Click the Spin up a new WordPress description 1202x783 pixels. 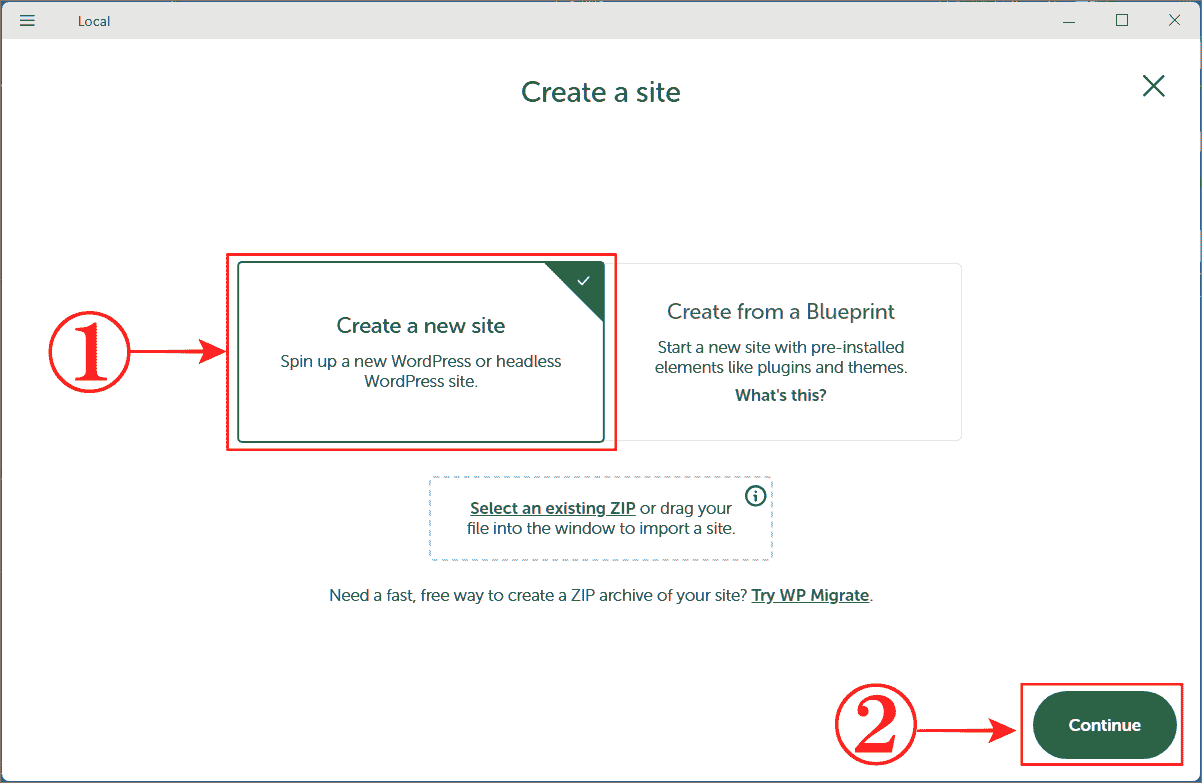(x=421, y=371)
